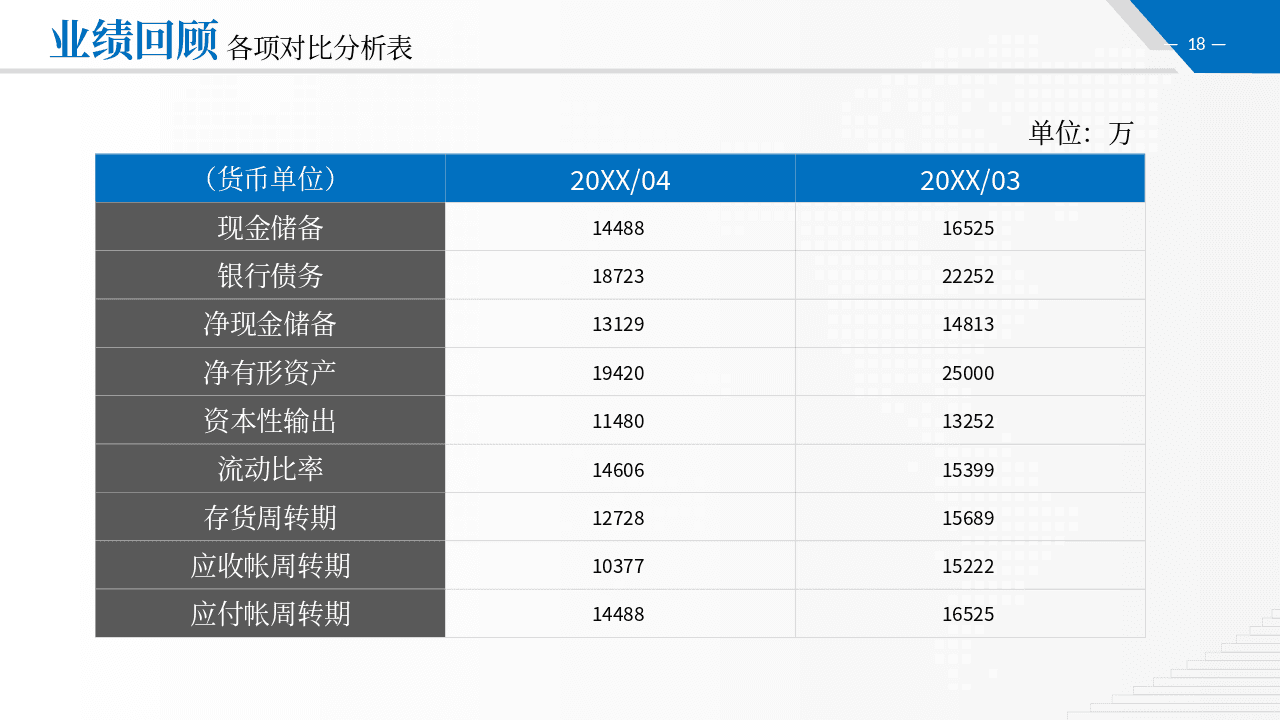Select the 12728 table cell
This screenshot has height=720, width=1280.
click(620, 517)
